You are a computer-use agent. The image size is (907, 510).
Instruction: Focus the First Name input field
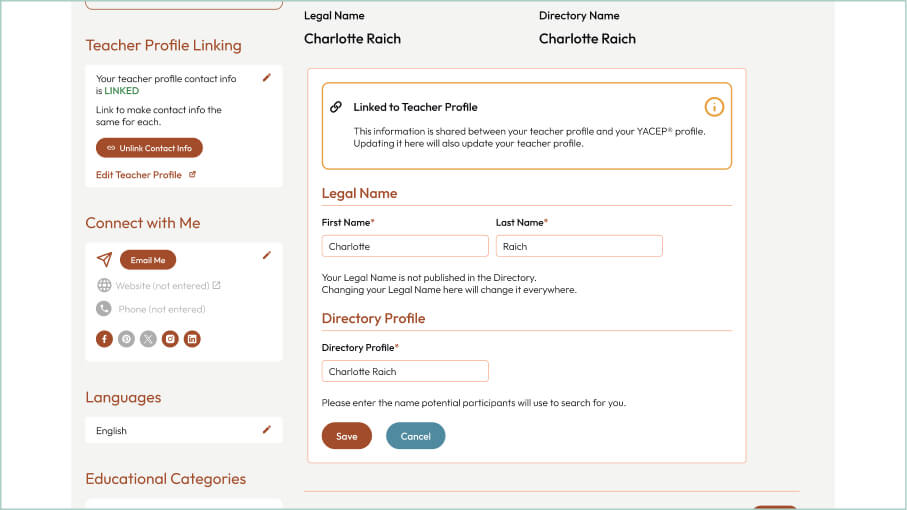pos(405,246)
